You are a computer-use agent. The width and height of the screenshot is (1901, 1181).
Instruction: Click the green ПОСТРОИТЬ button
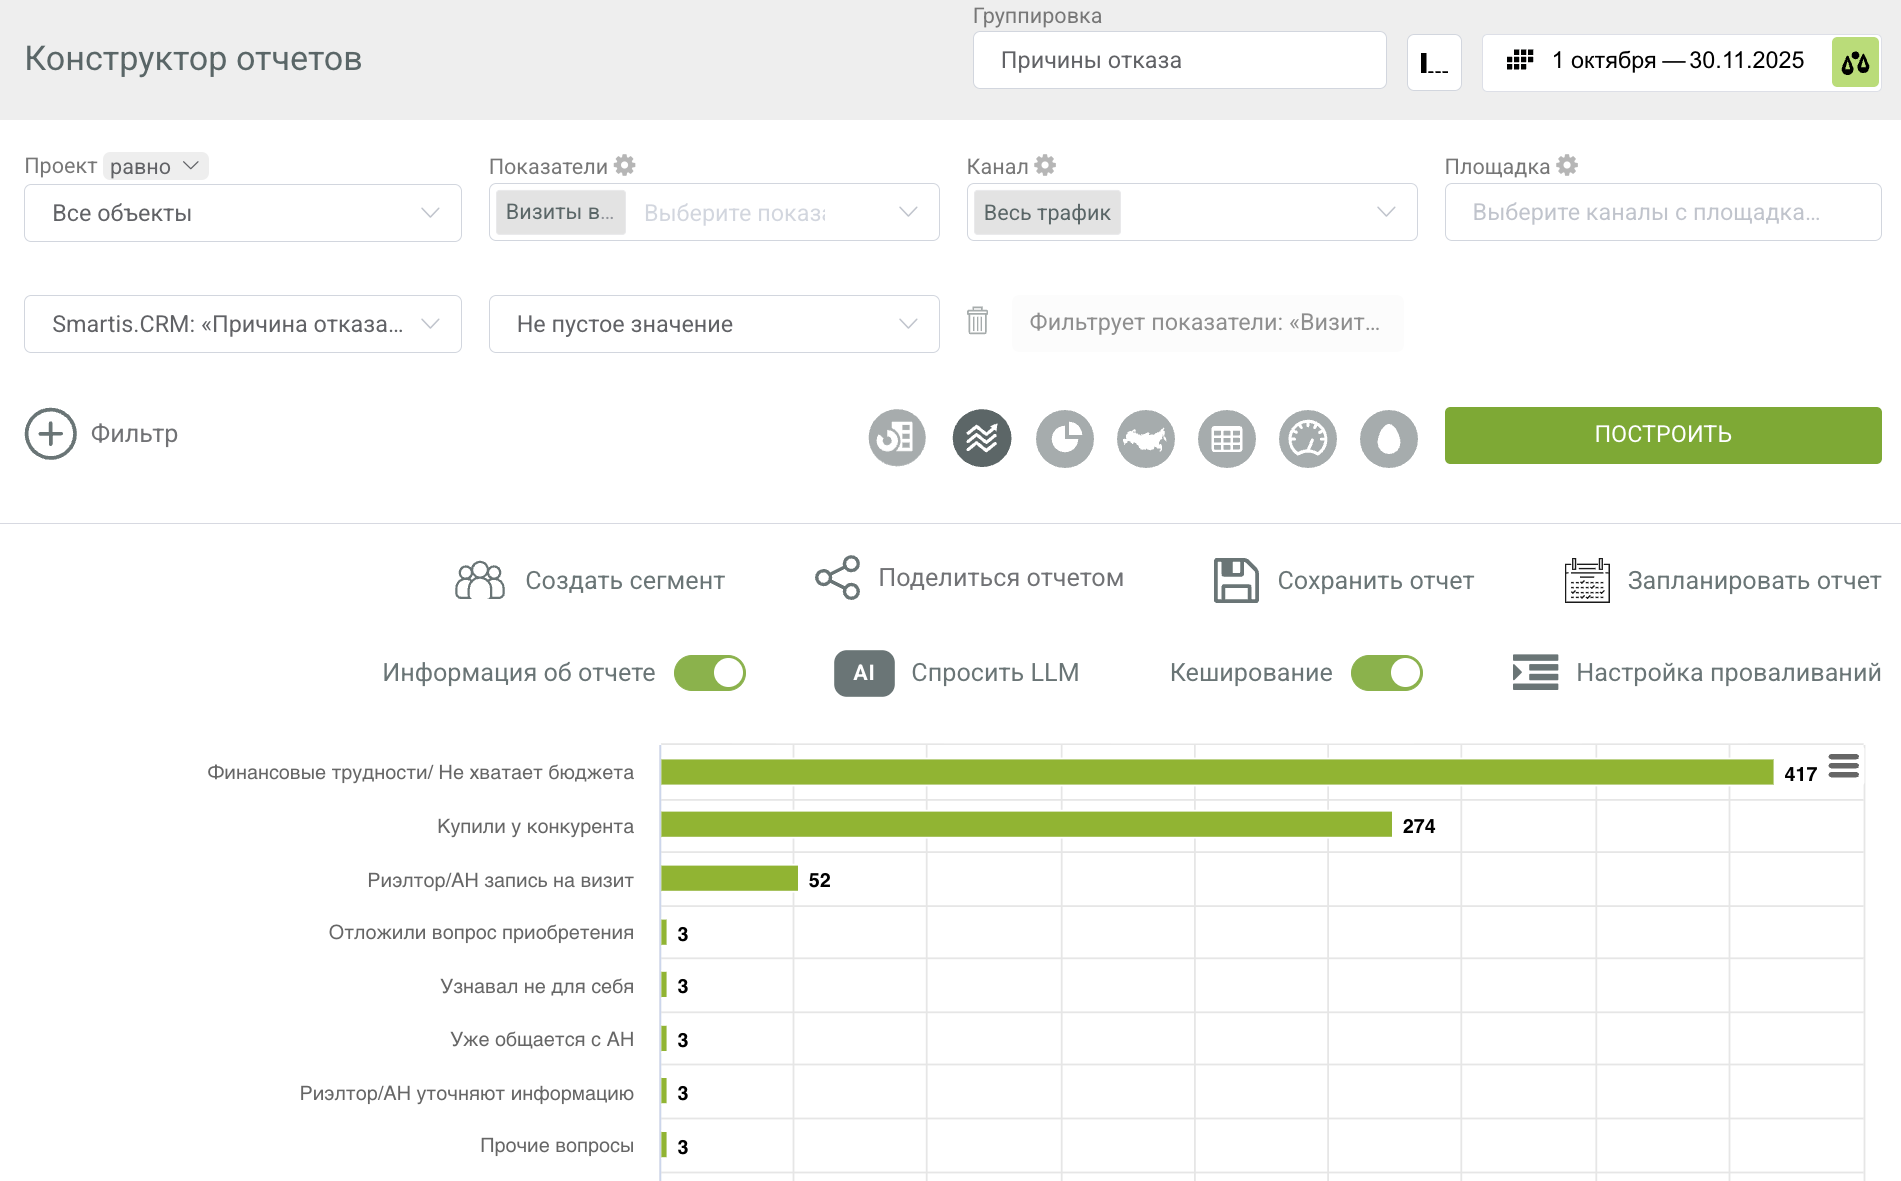pyautogui.click(x=1663, y=435)
